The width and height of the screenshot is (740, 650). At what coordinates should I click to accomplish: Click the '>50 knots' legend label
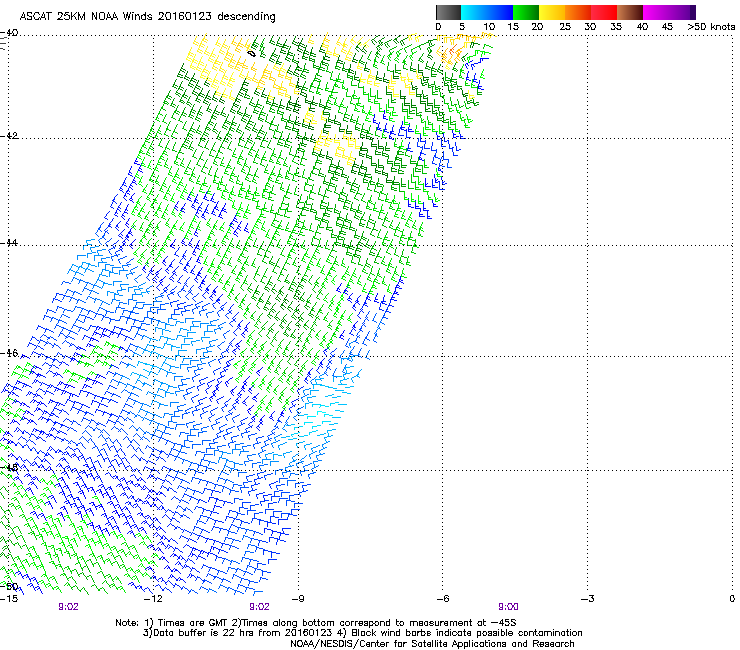tap(711, 27)
